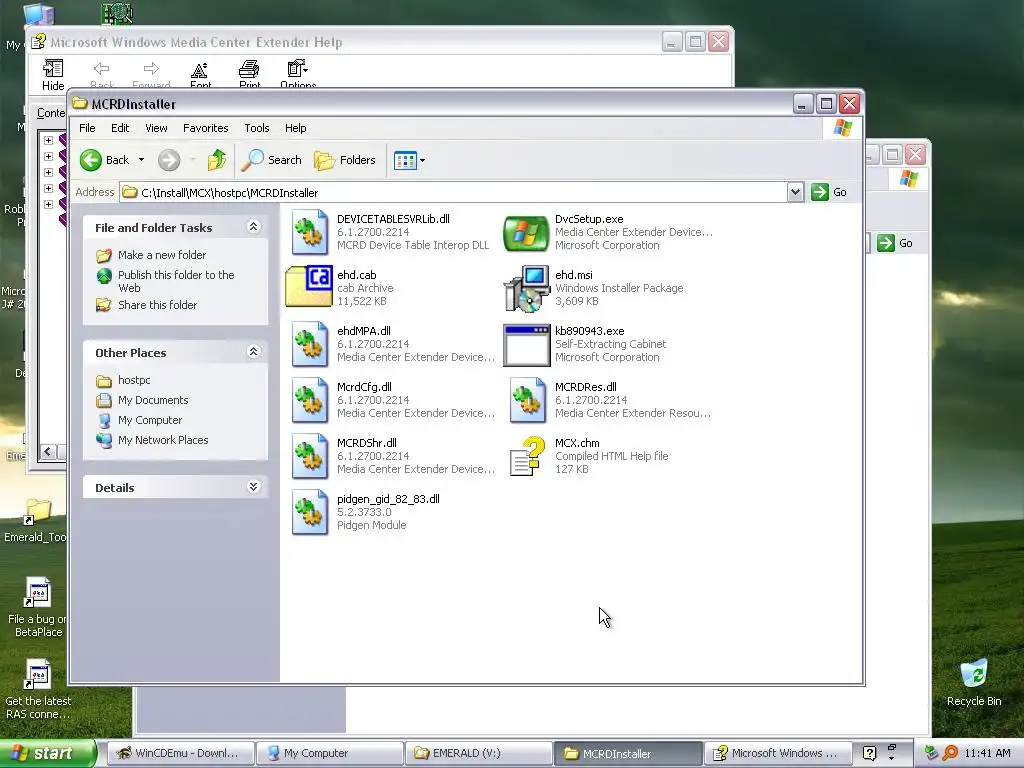Select the pidgen_gid_82_83.dll icon
Screen dimensions: 1024x768
tap(310, 513)
